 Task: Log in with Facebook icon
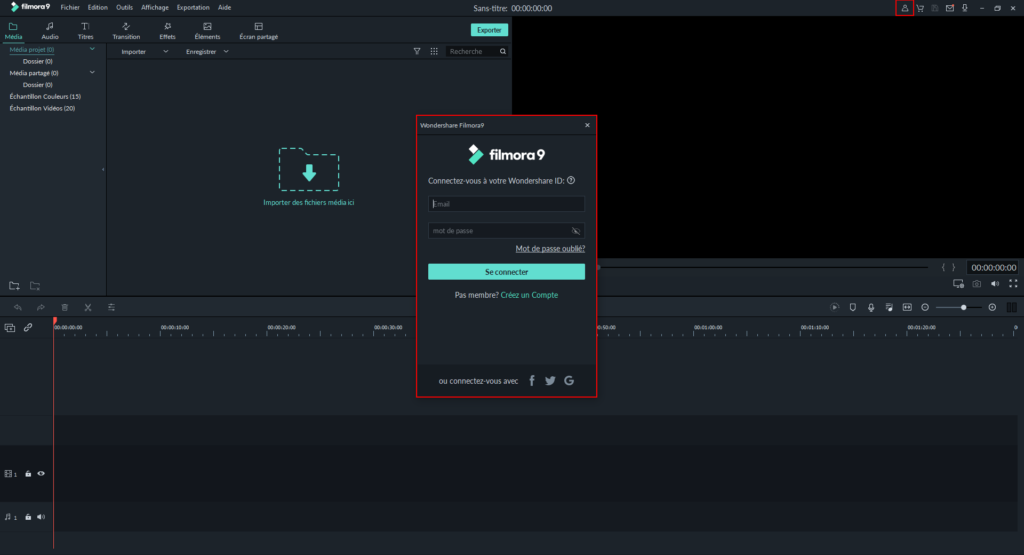tap(532, 381)
